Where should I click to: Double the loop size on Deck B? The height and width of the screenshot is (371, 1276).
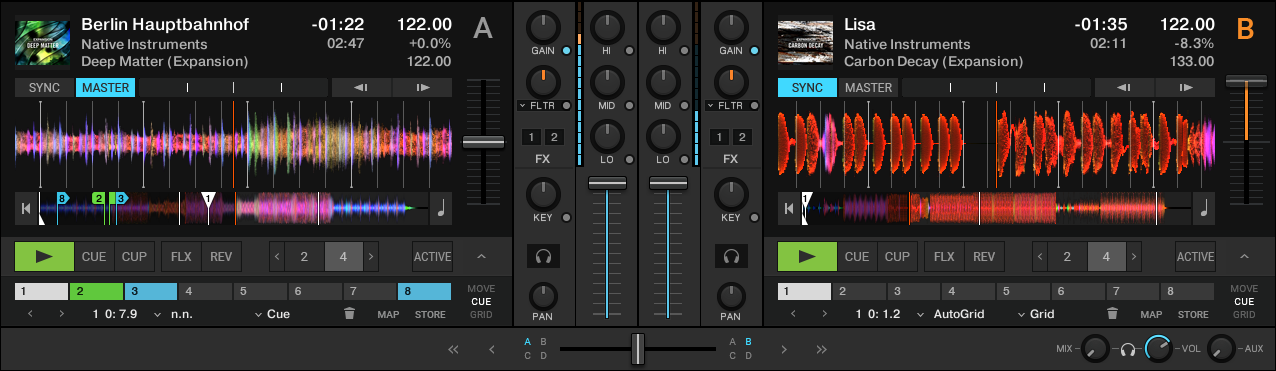[x=1135, y=257]
